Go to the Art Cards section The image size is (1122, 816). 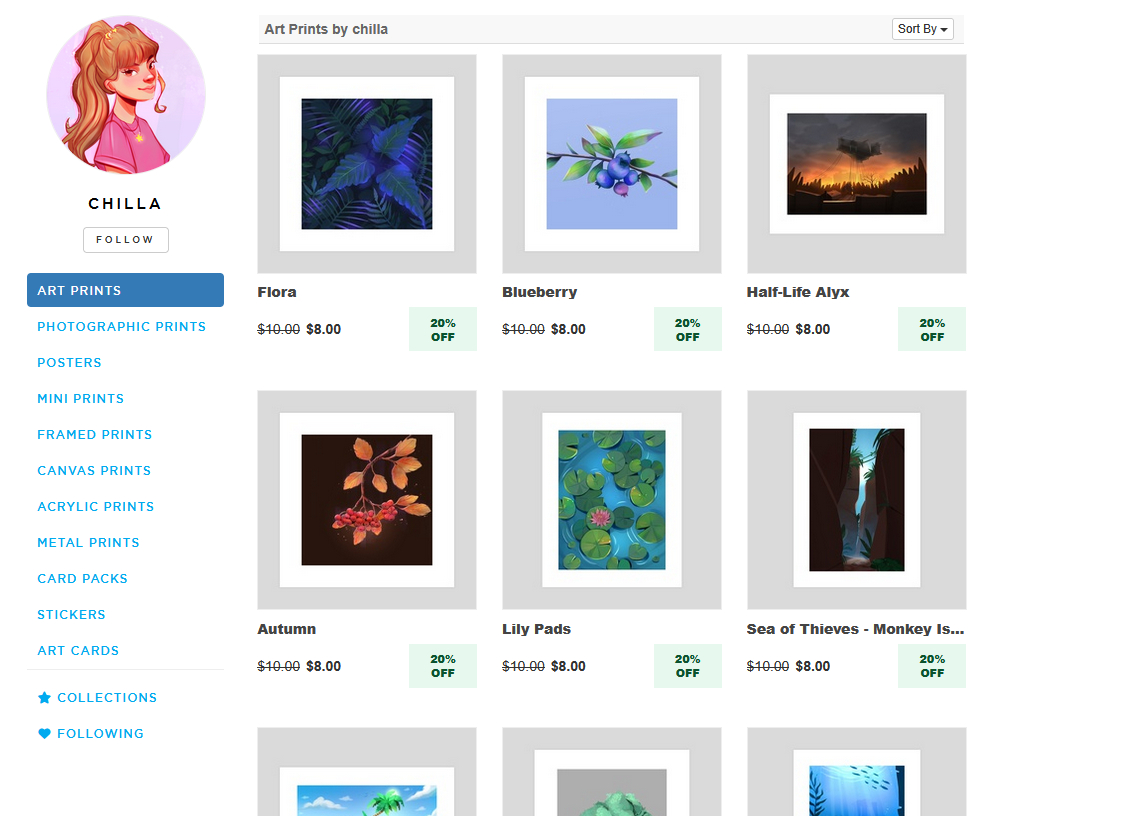tap(78, 651)
